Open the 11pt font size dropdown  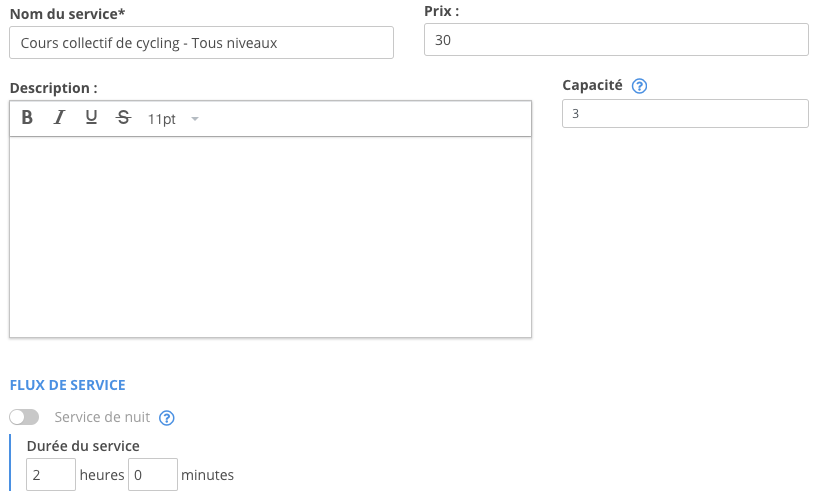tap(173, 119)
